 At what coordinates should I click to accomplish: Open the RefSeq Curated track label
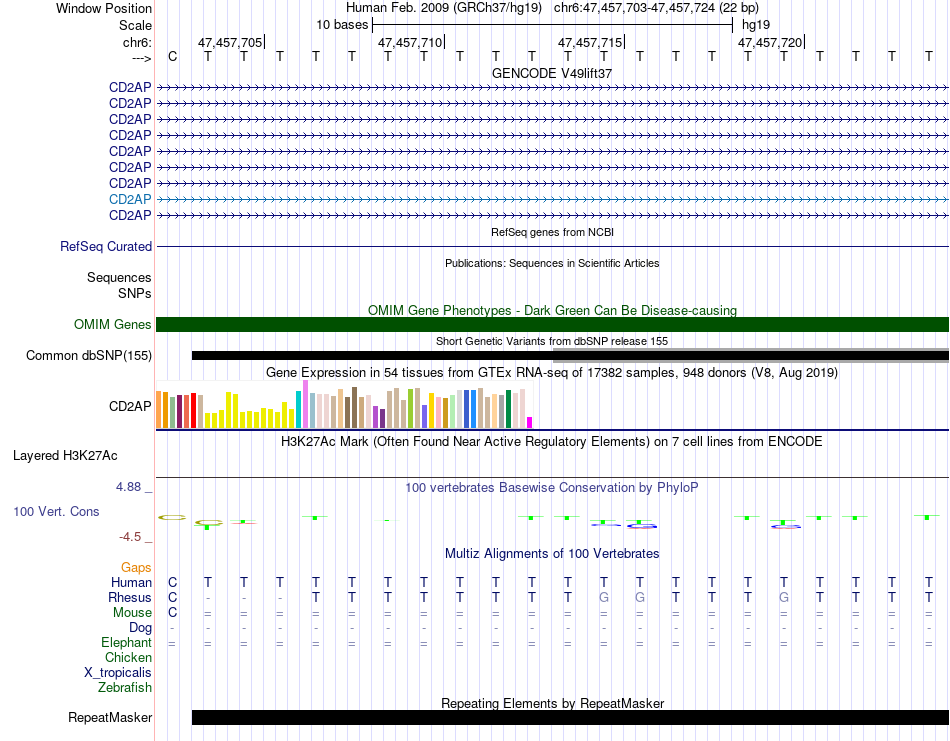[x=106, y=247]
